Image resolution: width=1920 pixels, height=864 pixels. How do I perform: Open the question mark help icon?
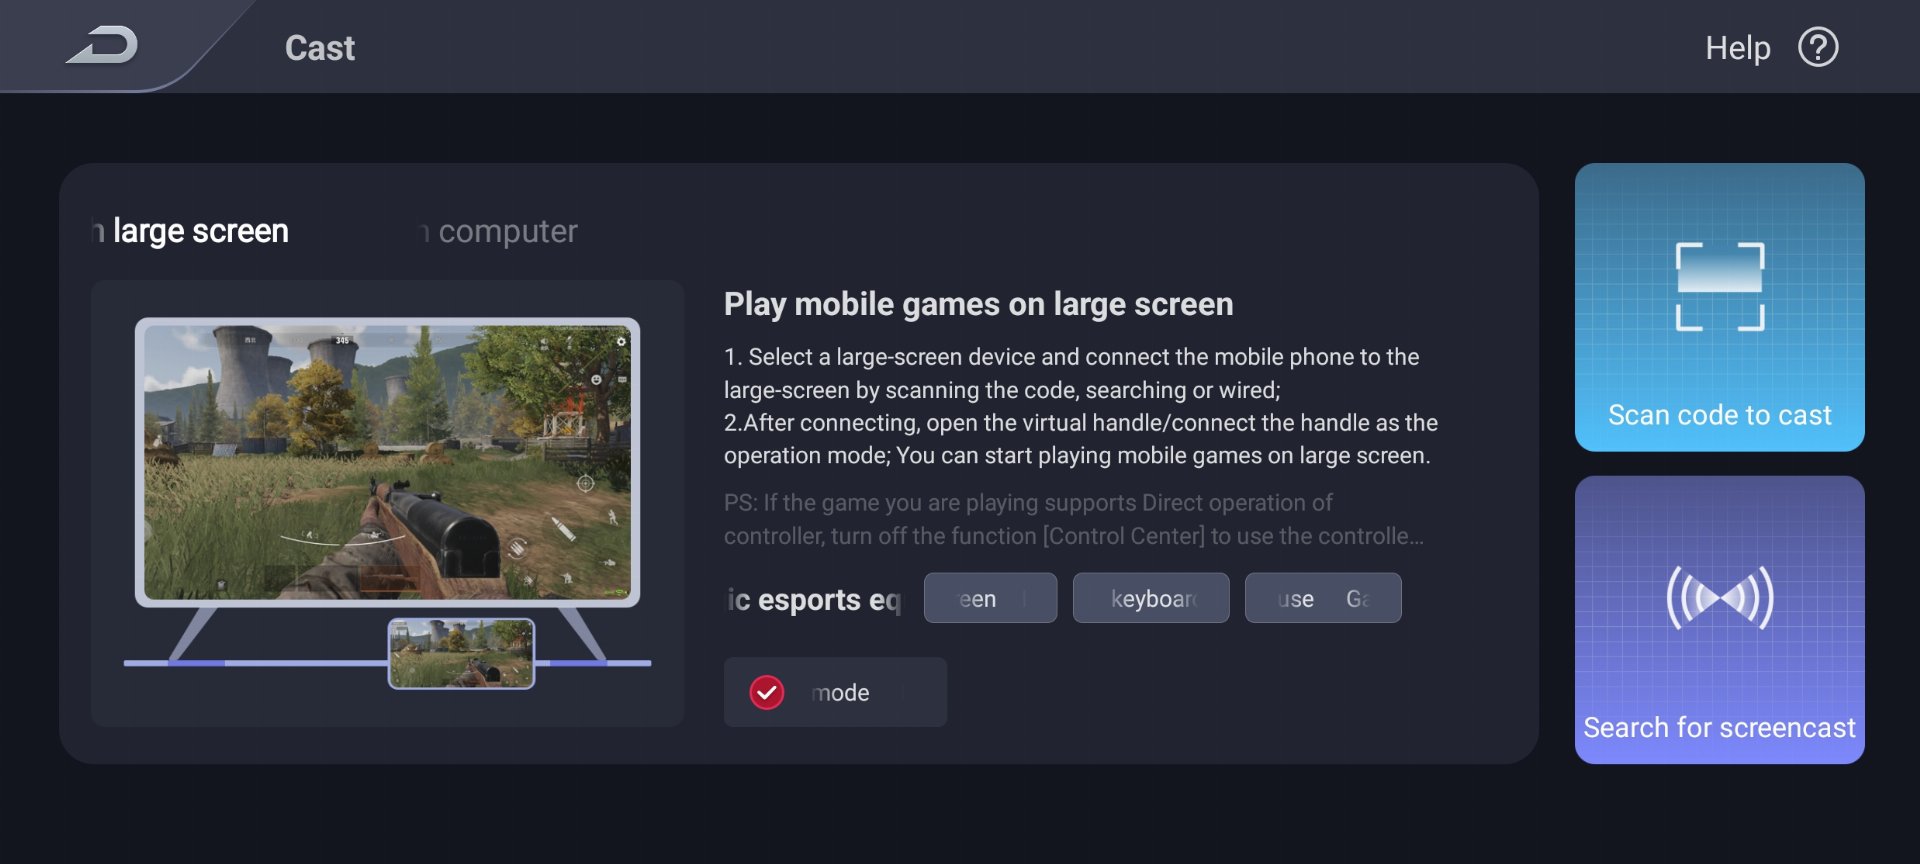point(1818,47)
